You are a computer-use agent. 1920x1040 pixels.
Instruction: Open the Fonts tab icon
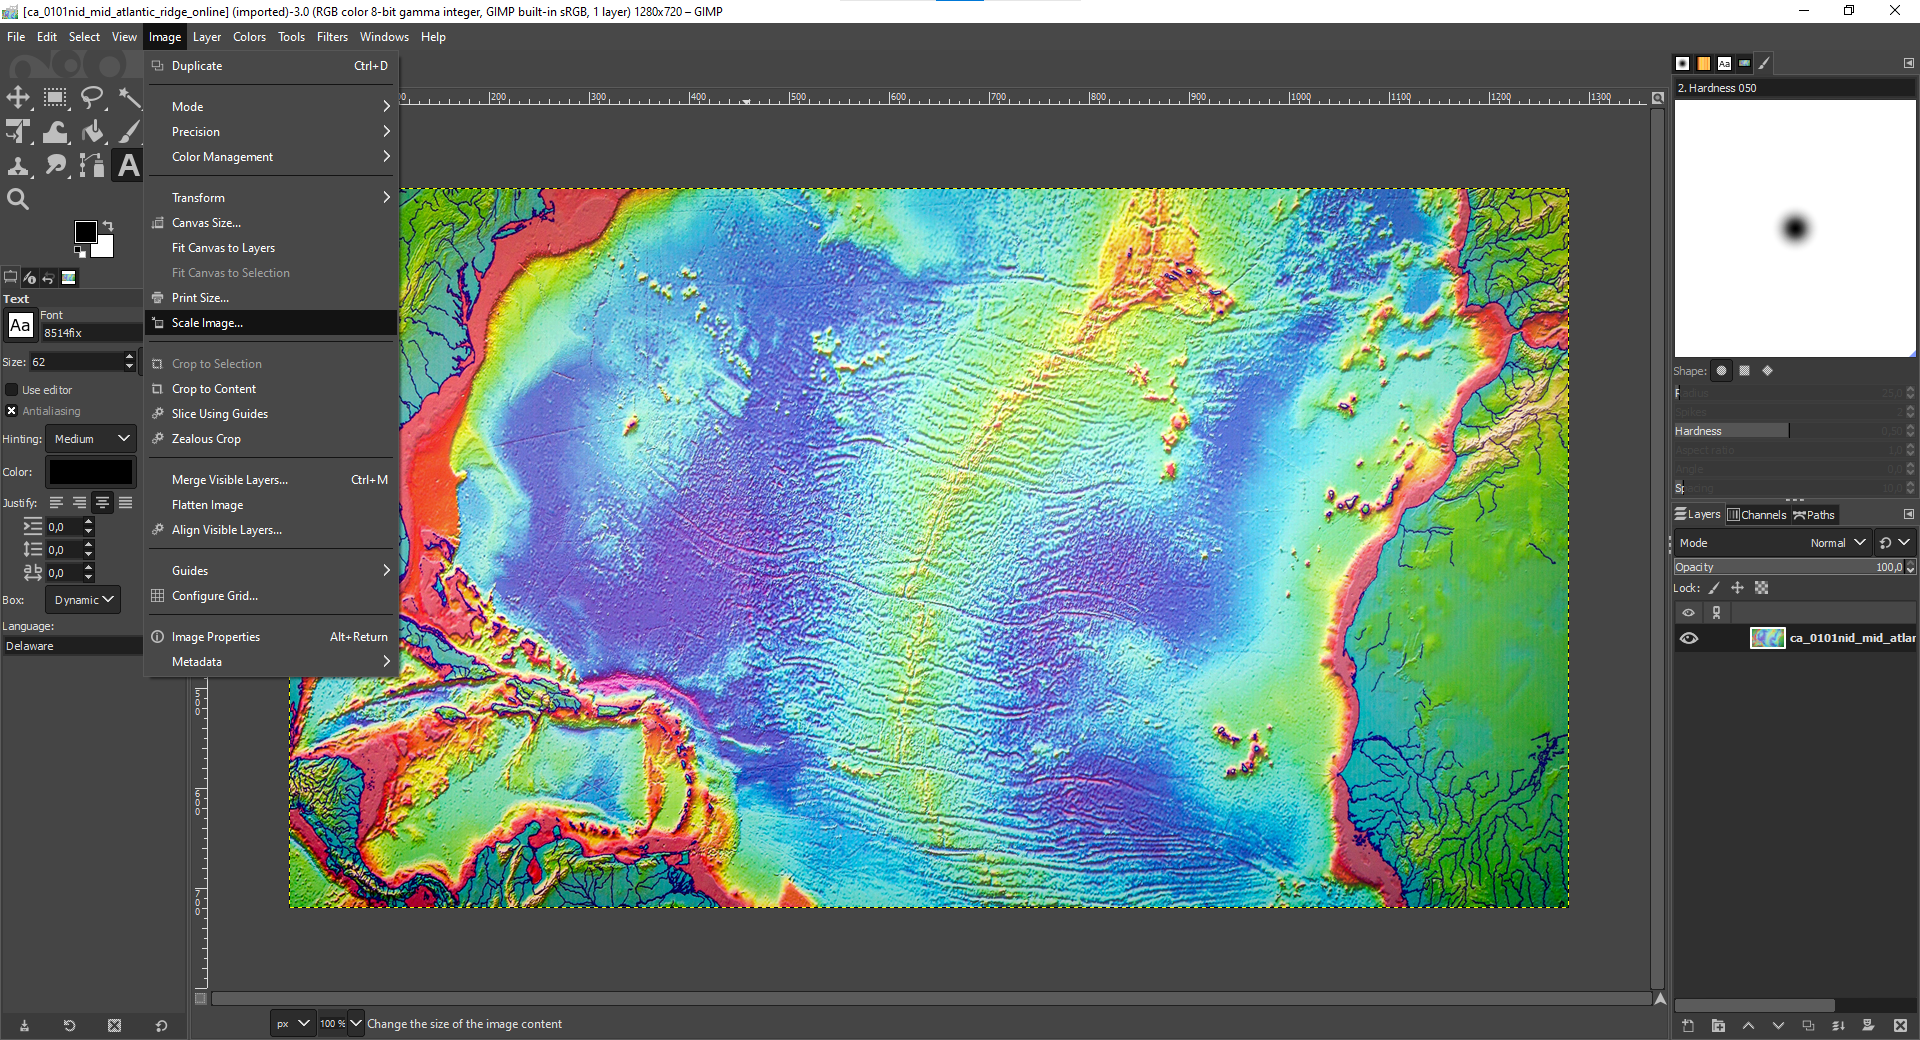[1724, 63]
